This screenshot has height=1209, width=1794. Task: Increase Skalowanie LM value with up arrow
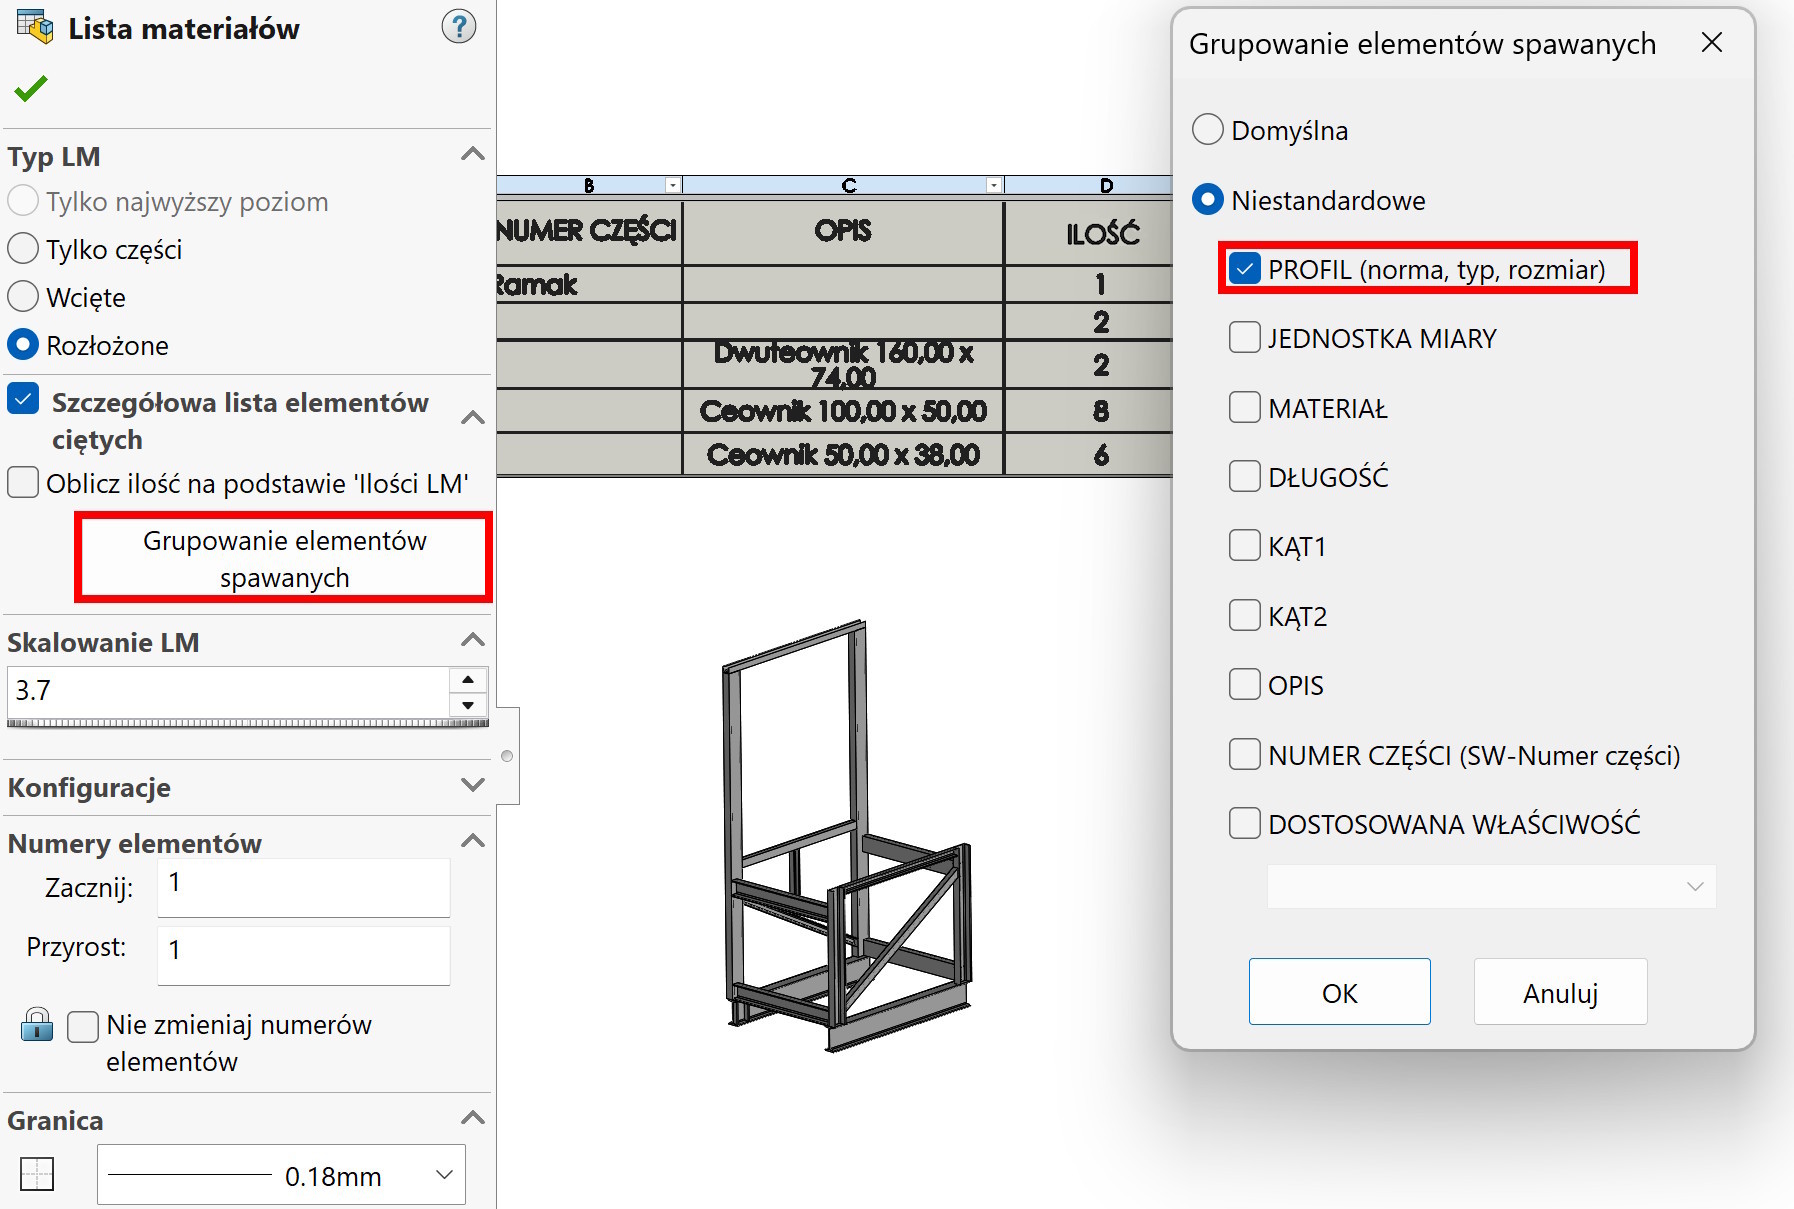[468, 680]
